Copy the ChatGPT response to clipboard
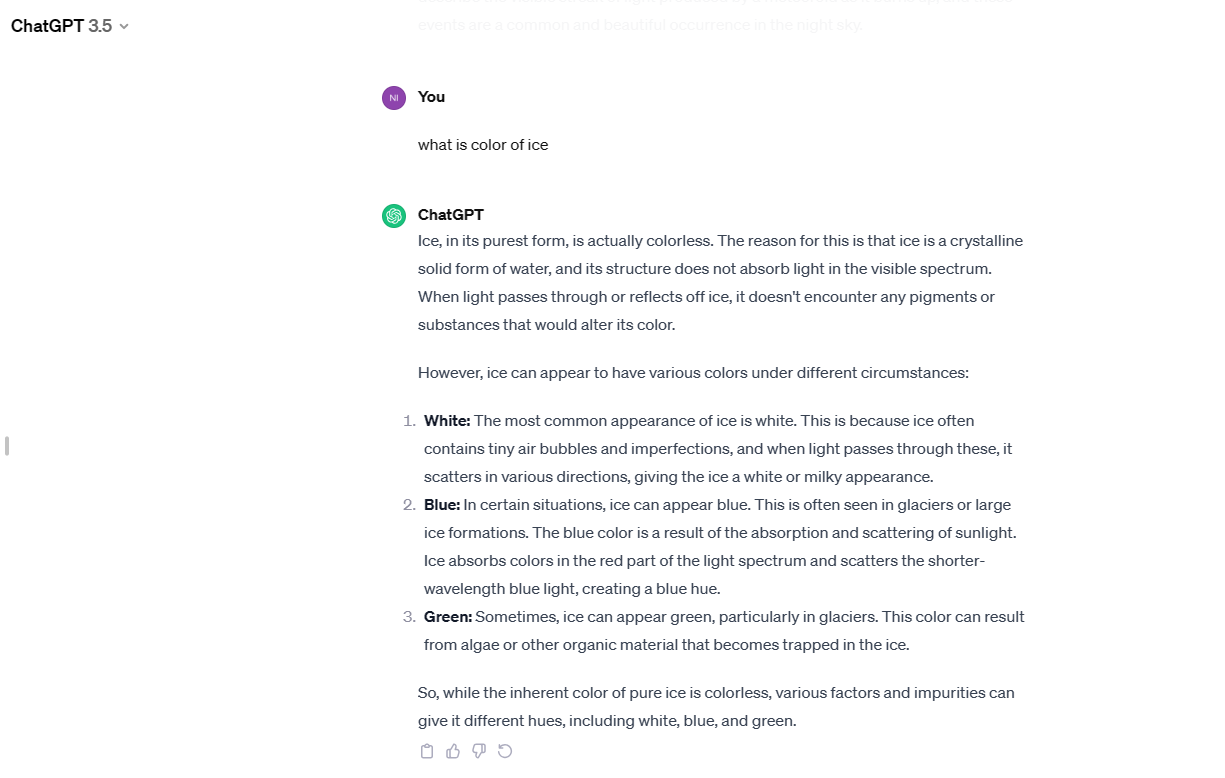Image resolution: width=1225 pixels, height=778 pixels. (427, 751)
